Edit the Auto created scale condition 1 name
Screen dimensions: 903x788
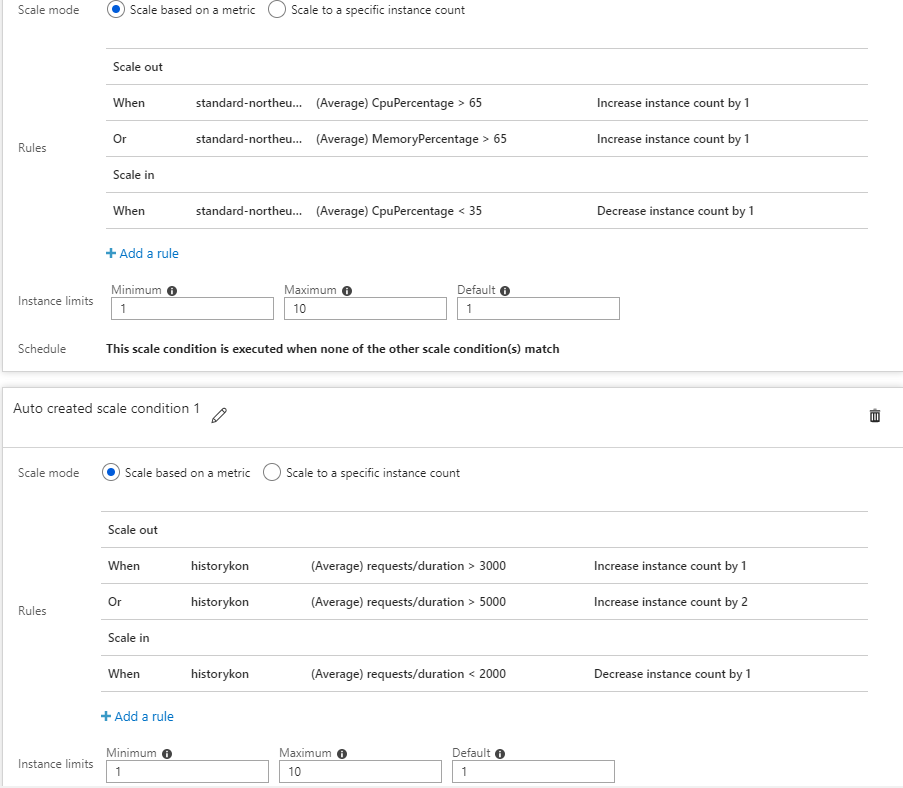tap(219, 415)
